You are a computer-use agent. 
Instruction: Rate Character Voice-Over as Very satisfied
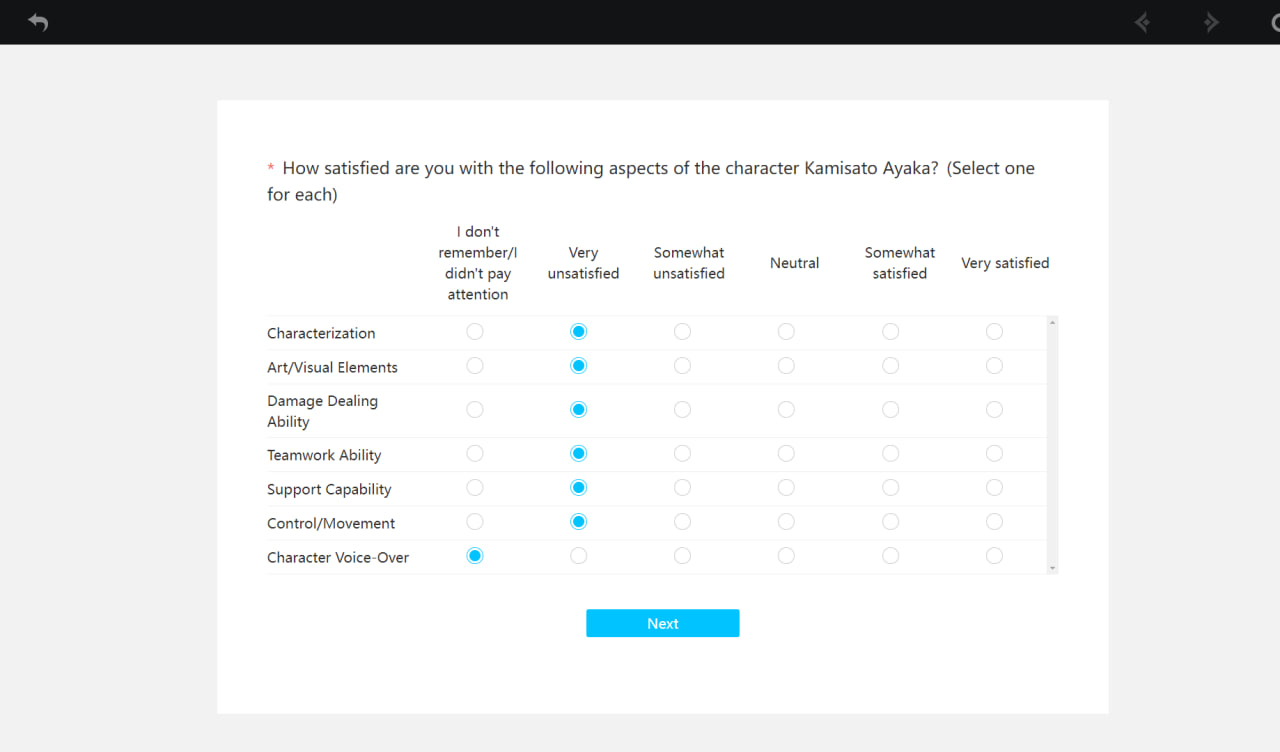click(x=994, y=556)
